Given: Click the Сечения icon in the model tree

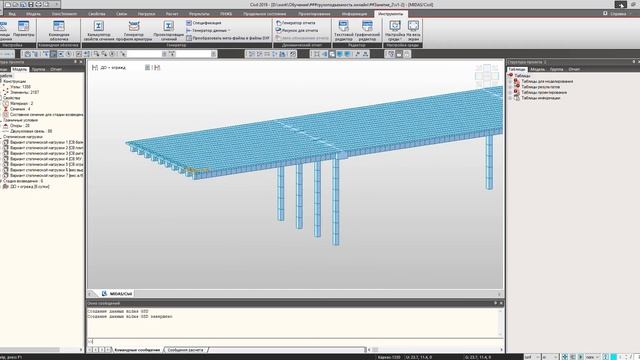Looking at the screenshot, I should point(6,109).
